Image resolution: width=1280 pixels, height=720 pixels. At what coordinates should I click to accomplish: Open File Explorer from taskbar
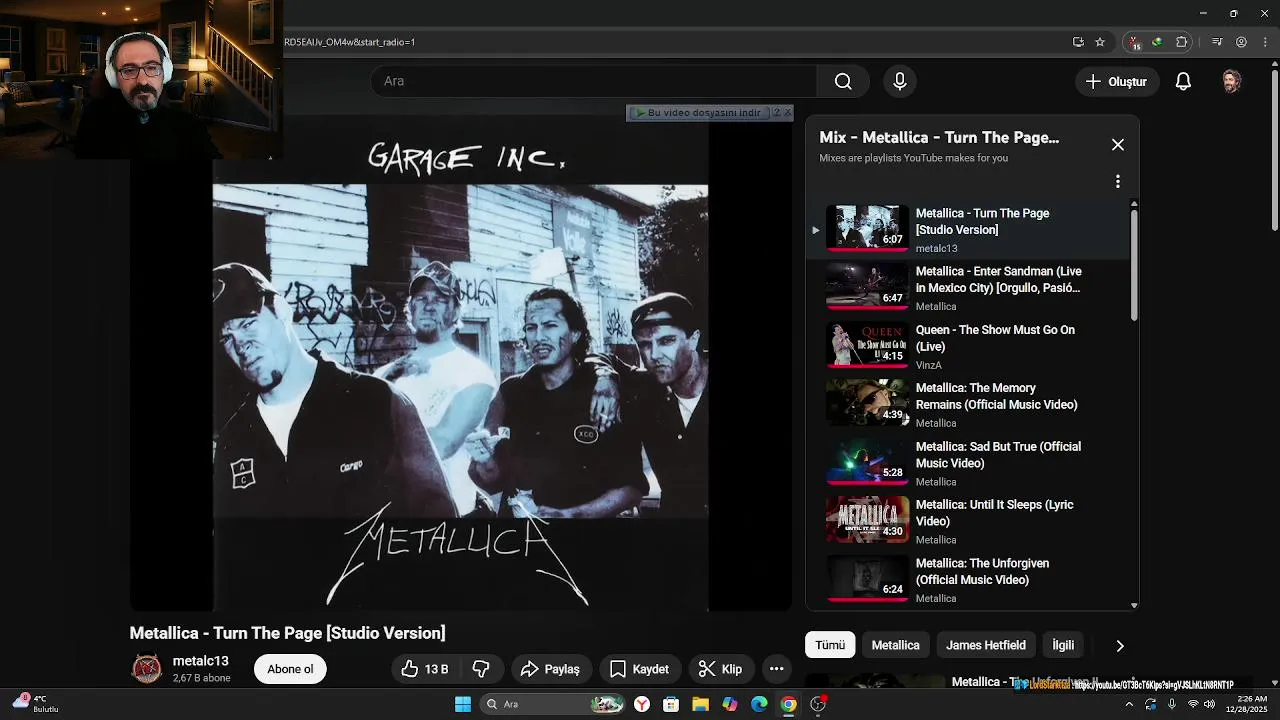[700, 704]
